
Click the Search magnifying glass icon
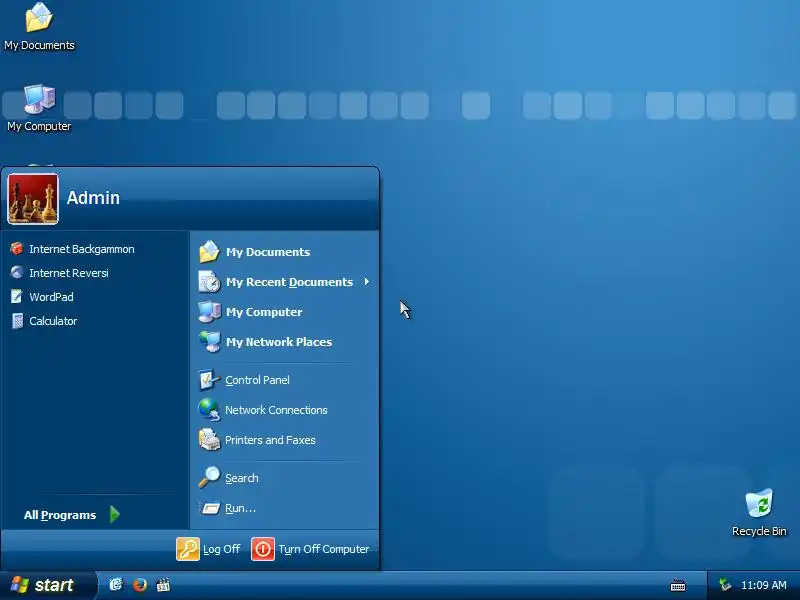tap(209, 478)
